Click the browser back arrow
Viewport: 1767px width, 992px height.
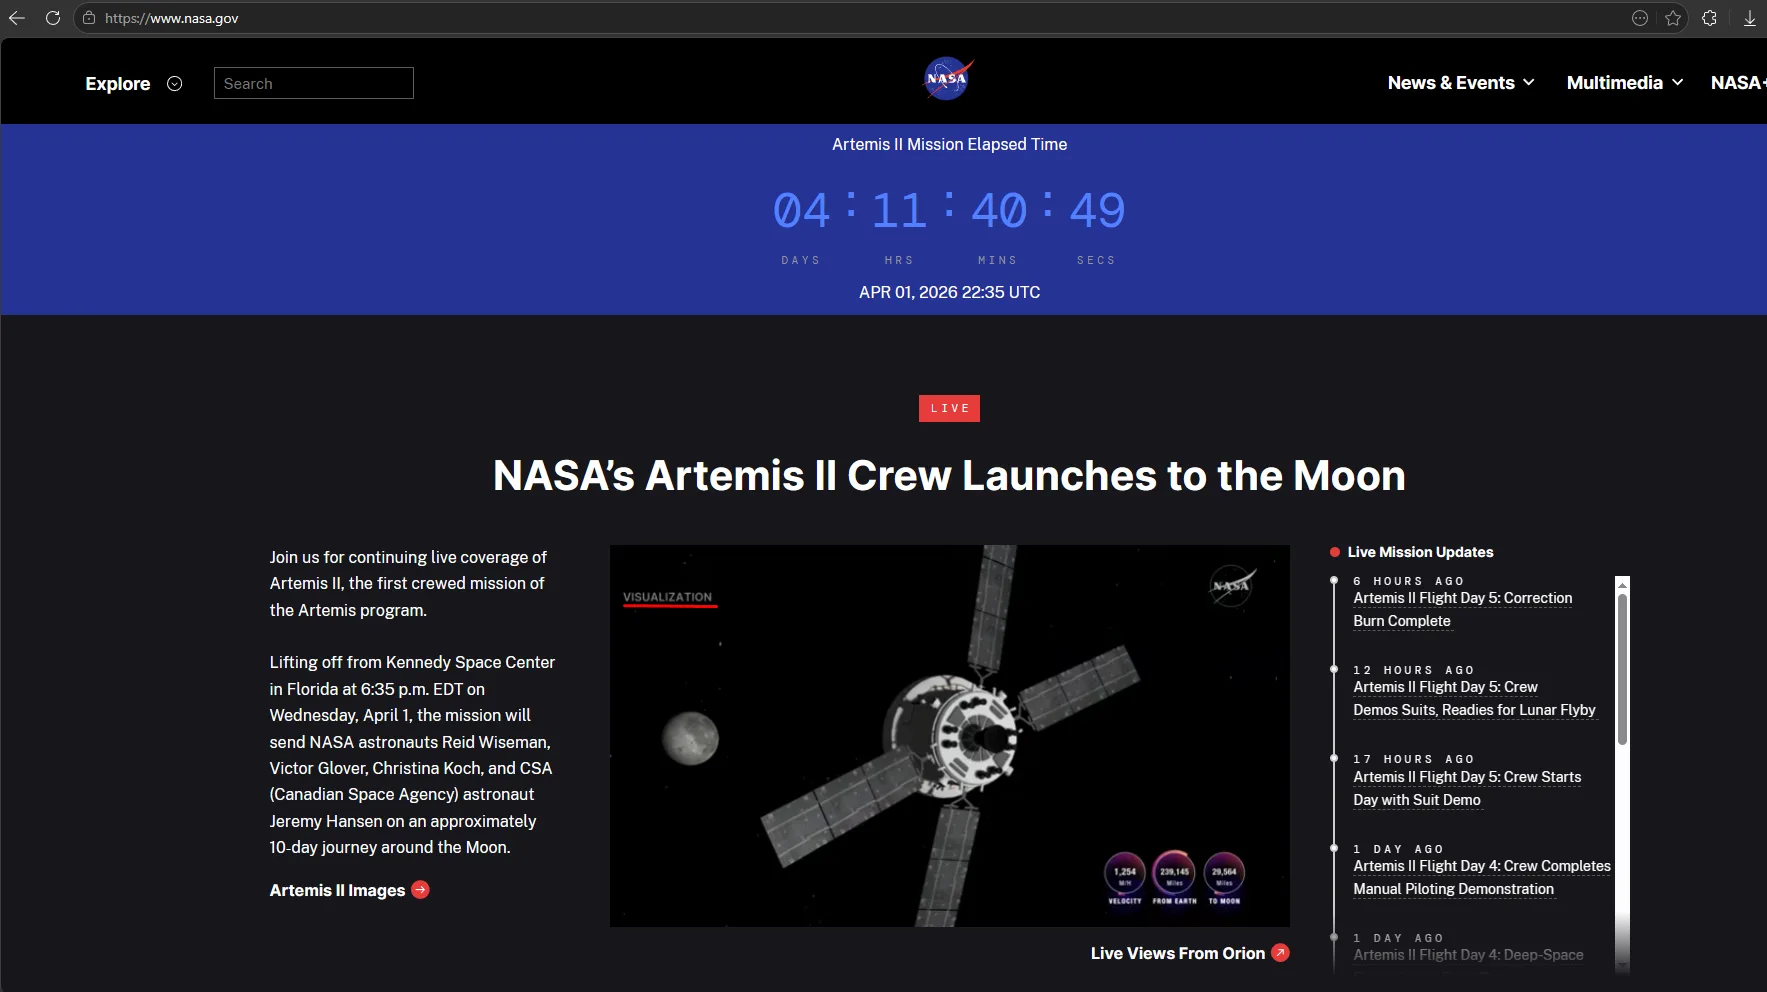pos(17,18)
